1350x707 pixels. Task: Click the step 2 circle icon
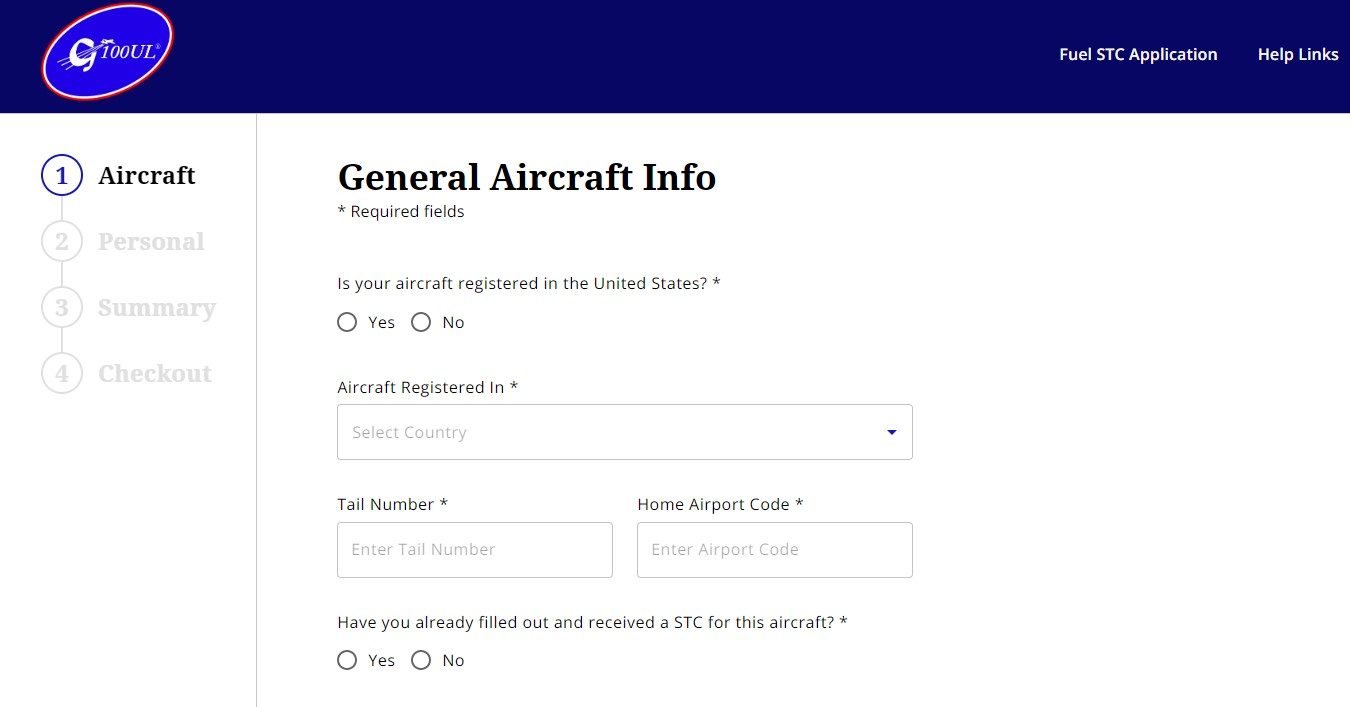coord(61,242)
